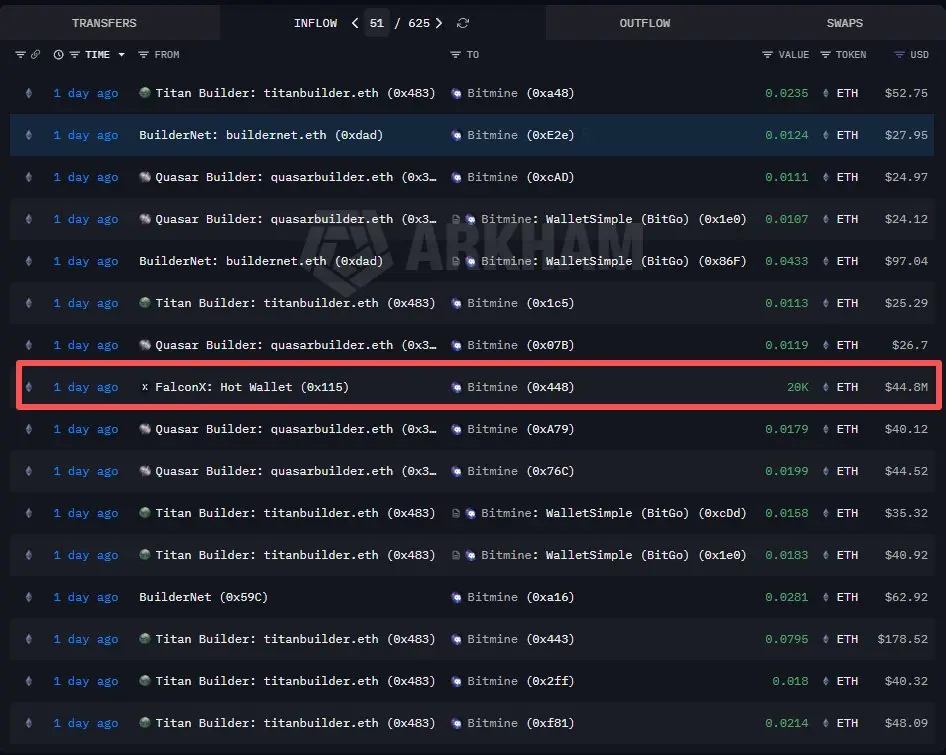This screenshot has width=946, height=755.
Task: Open the SWAPS tab
Action: click(844, 23)
